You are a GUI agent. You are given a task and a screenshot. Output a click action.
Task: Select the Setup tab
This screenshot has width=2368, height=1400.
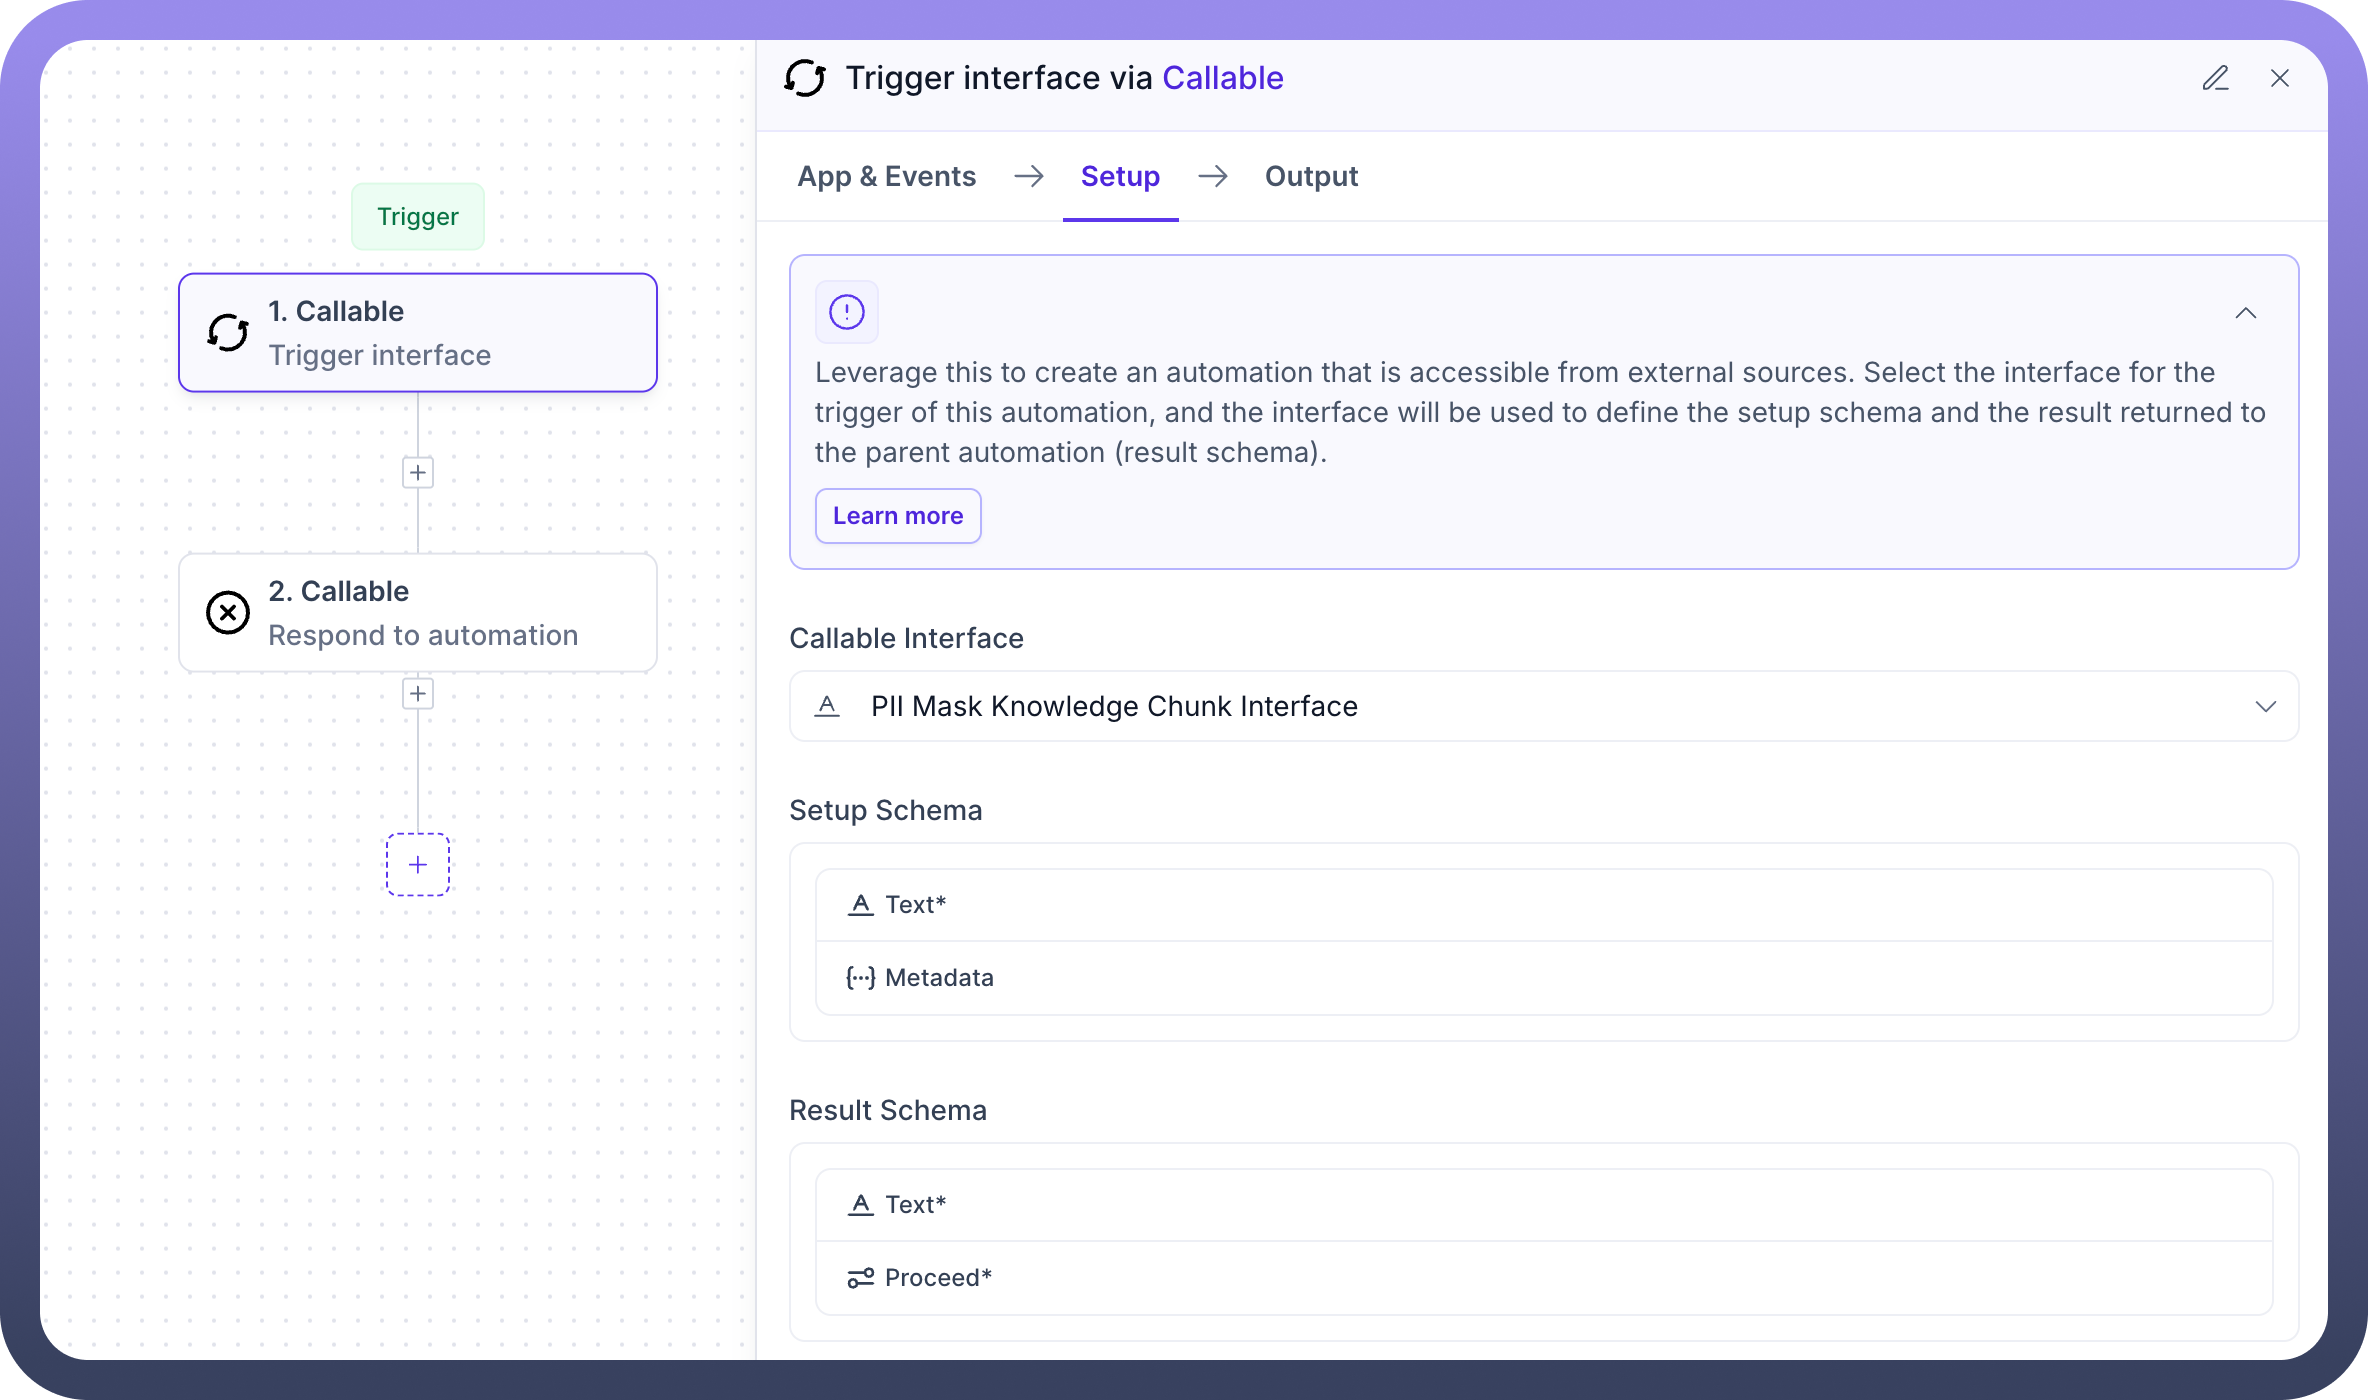(1120, 176)
